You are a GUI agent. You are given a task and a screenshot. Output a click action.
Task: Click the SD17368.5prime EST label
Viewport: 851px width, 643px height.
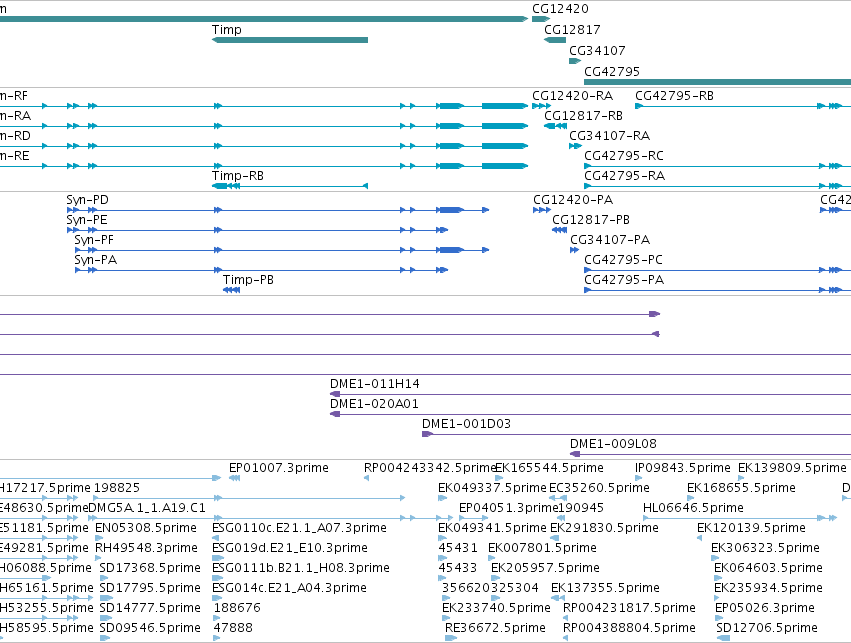[150, 569]
